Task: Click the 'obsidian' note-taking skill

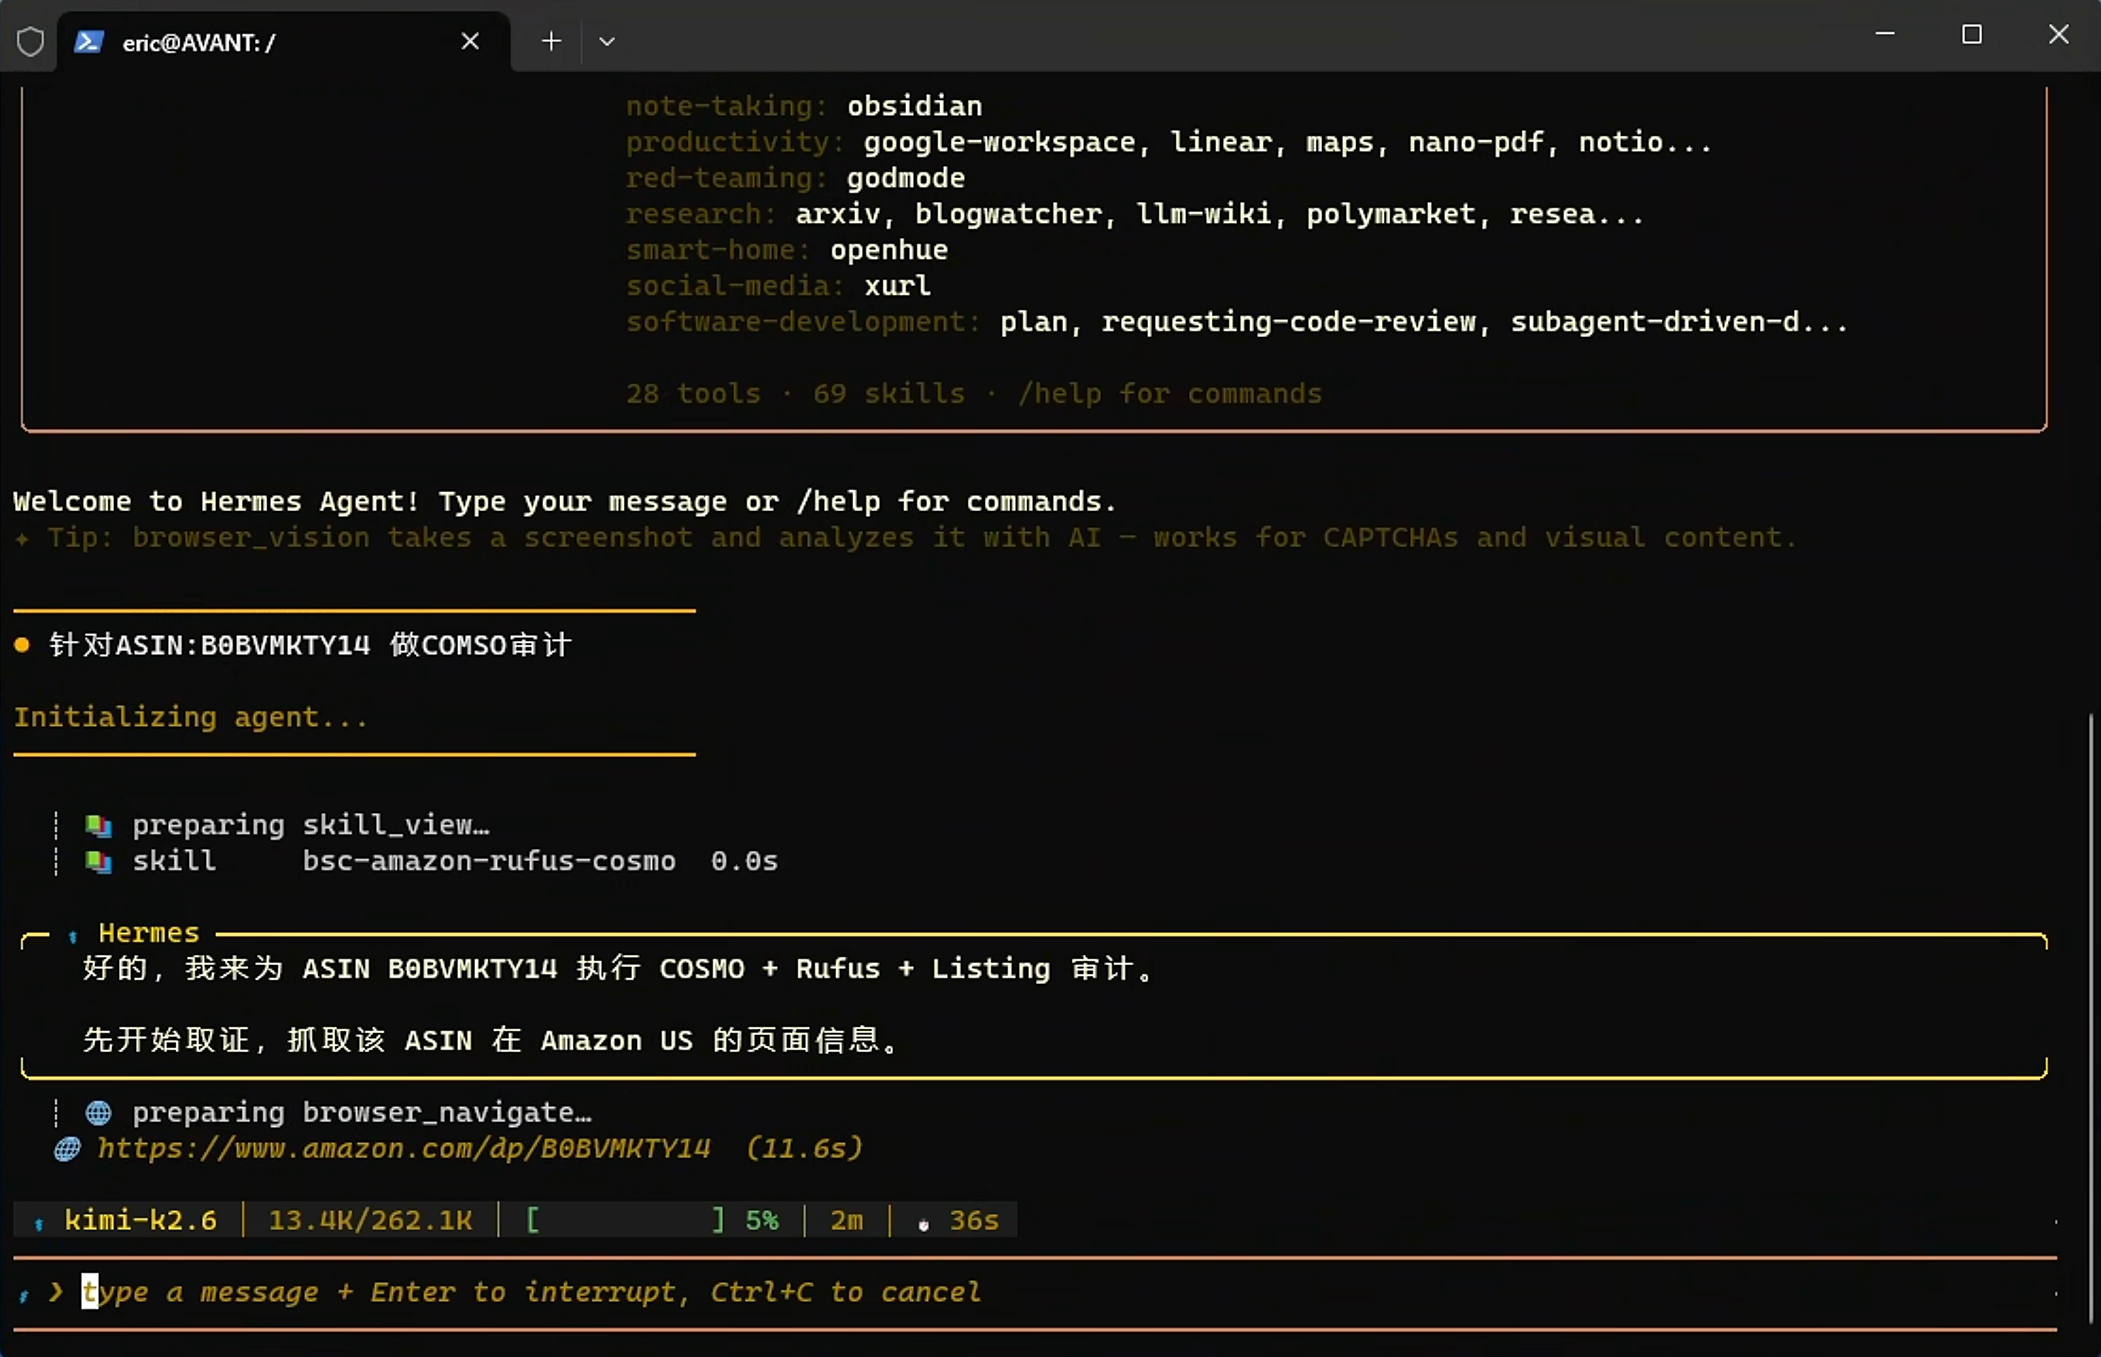Action: 915,106
